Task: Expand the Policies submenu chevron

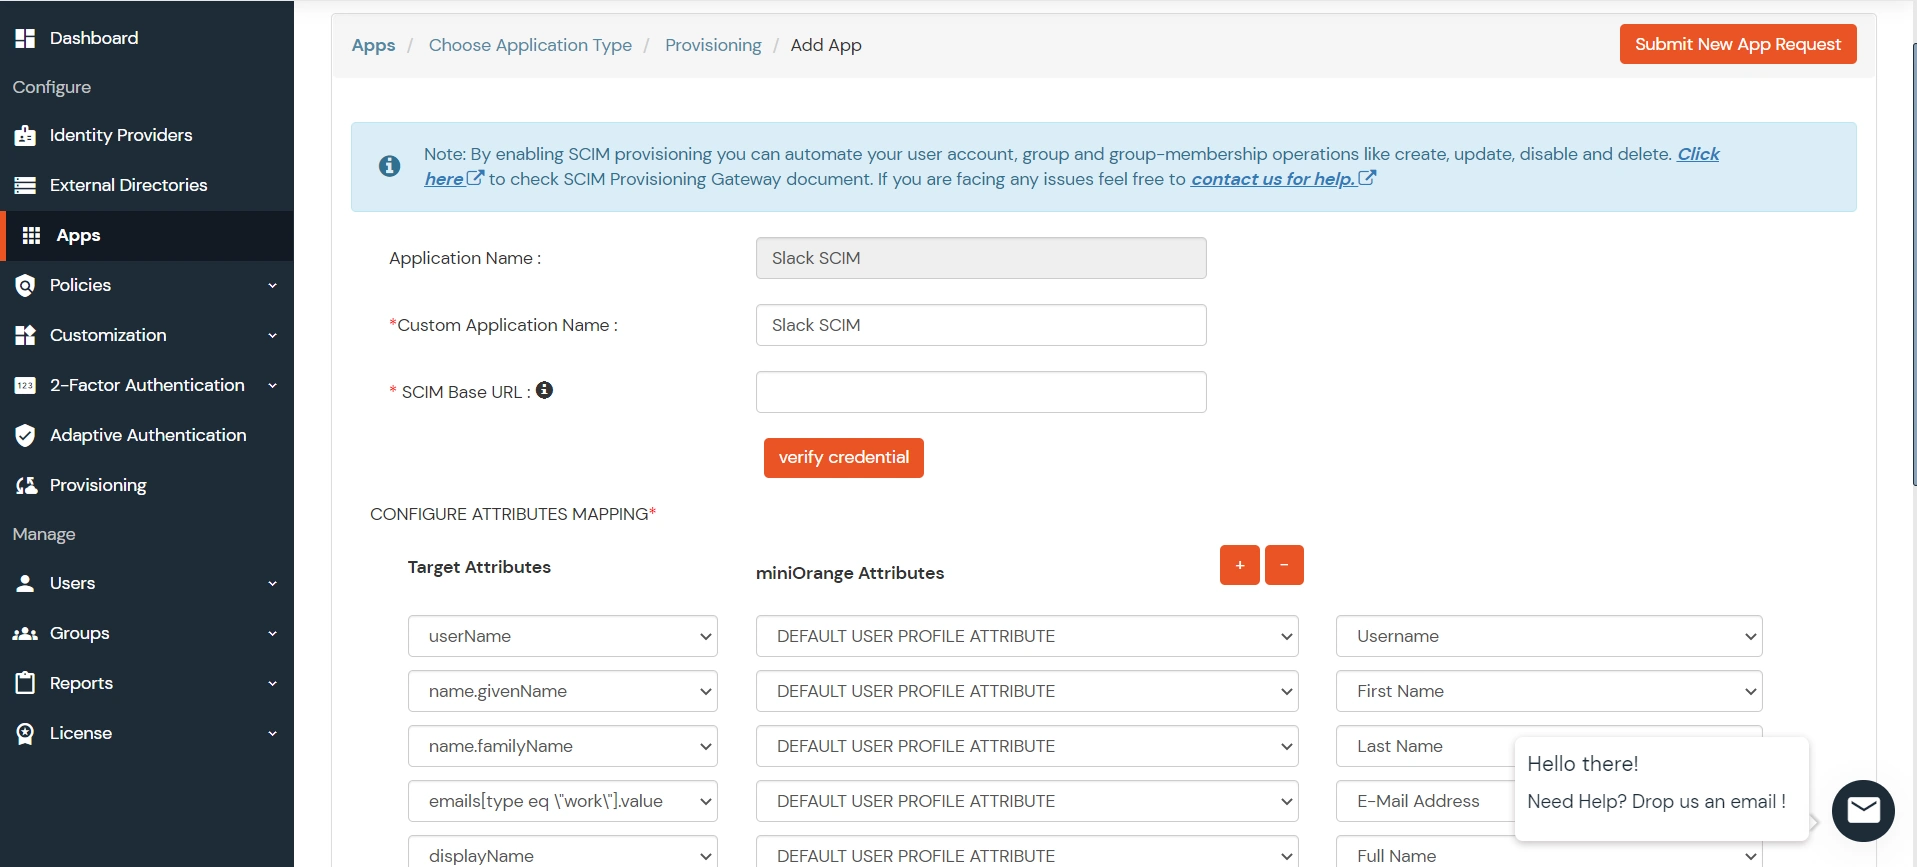Action: coord(272,286)
